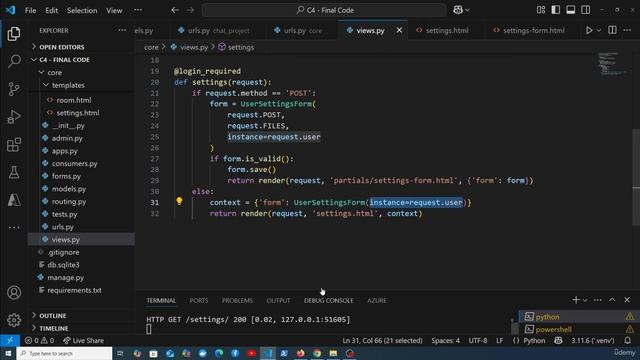Open the Testing flask view

[x=14, y=172]
